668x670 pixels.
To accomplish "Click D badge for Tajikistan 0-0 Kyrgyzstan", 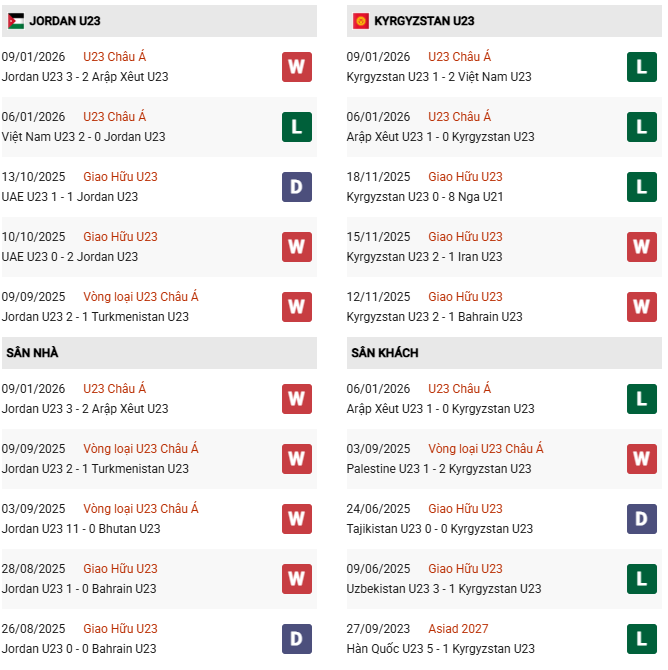I will tap(642, 519).
